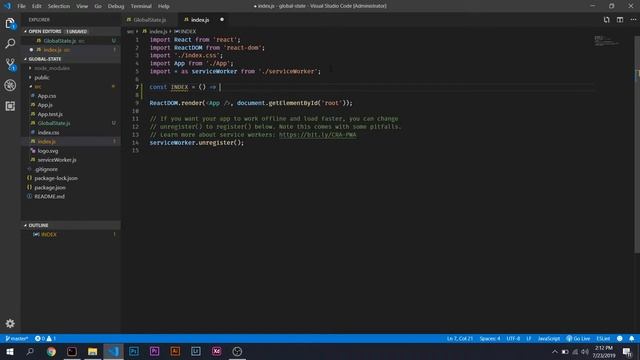The height and width of the screenshot is (360, 640).
Task: Follow the https://bit.ly/CRA-PWA link in code
Action: (318, 135)
